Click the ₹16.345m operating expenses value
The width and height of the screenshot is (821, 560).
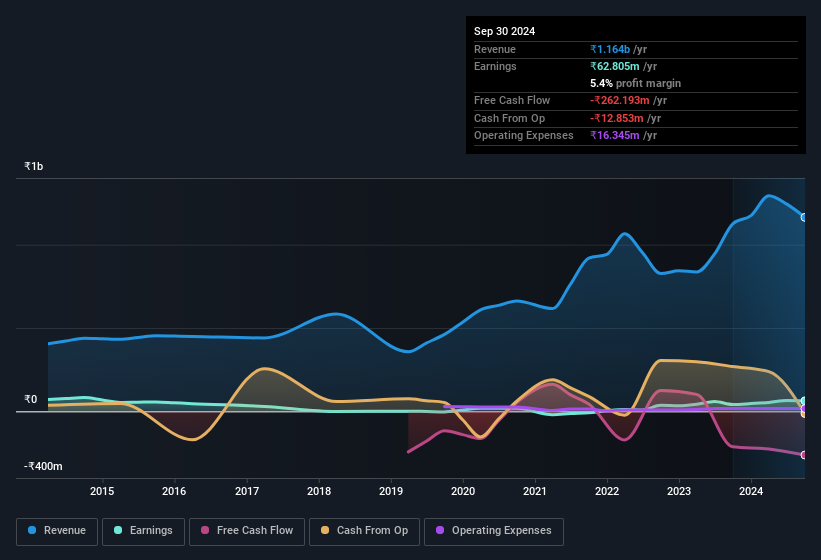click(615, 136)
